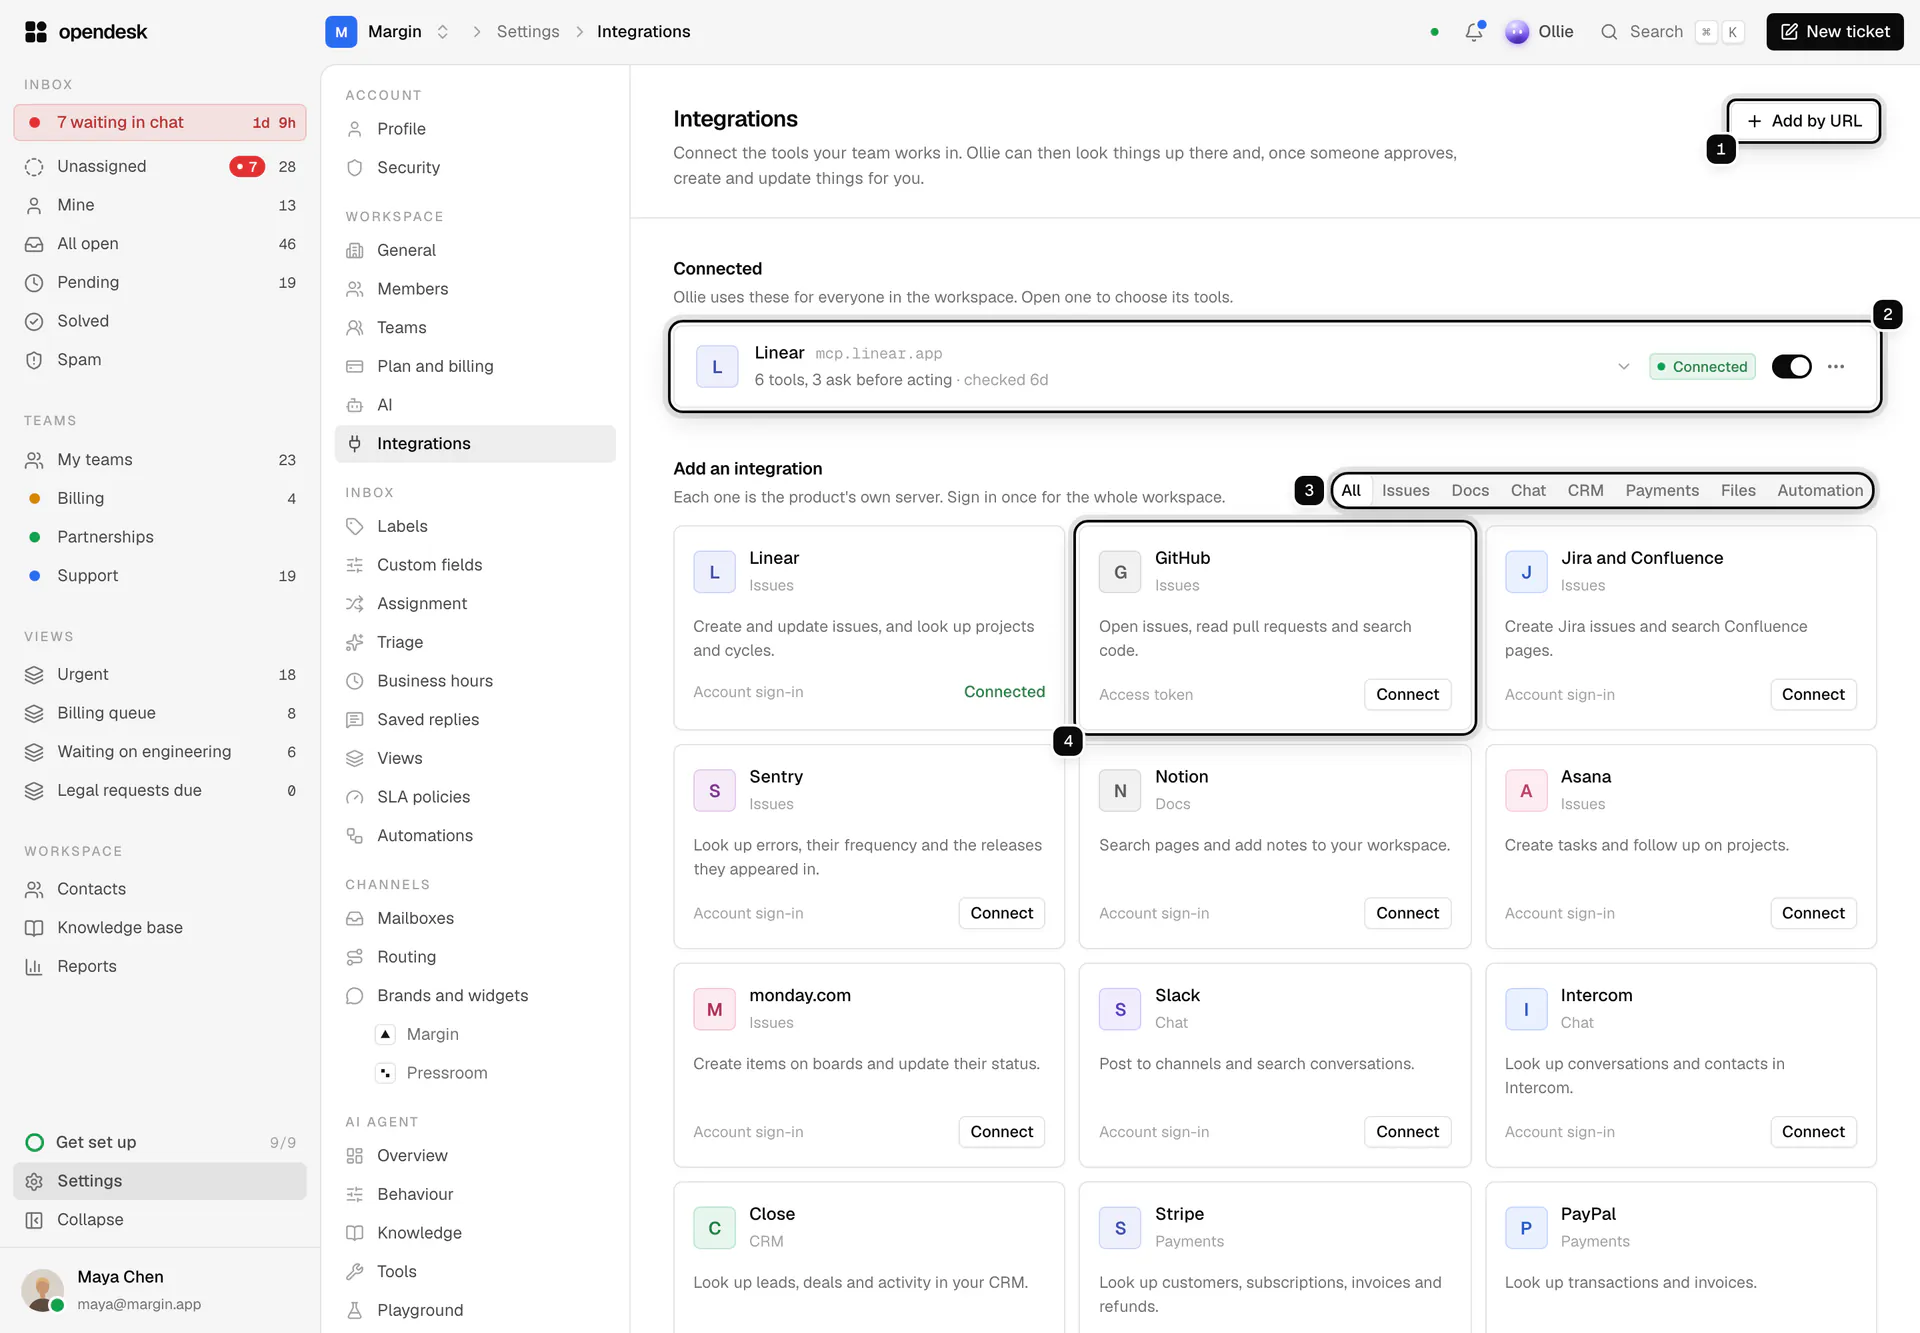This screenshot has width=1920, height=1333.
Task: Click the Linear logo tile in Connected row
Action: point(717,367)
